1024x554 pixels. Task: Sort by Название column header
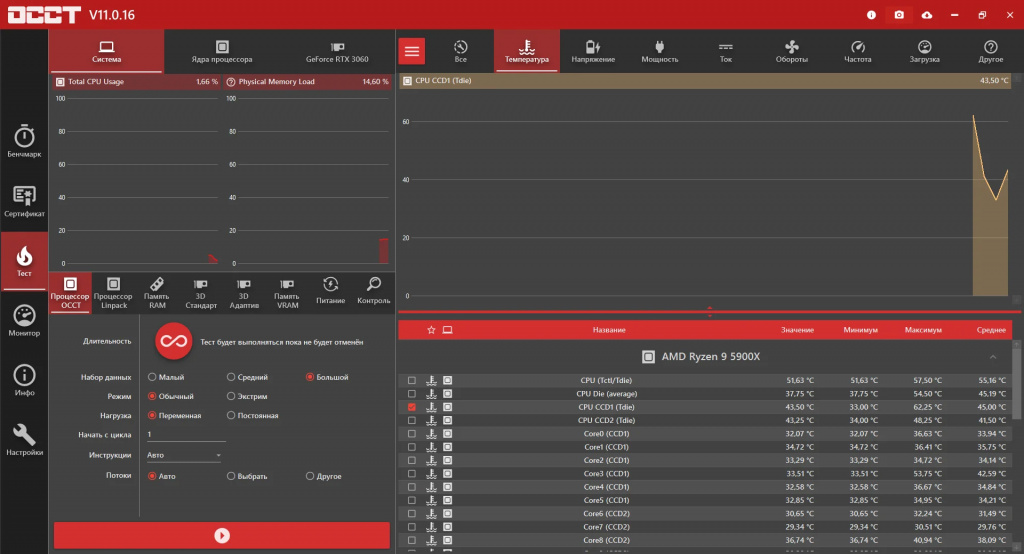pos(609,330)
